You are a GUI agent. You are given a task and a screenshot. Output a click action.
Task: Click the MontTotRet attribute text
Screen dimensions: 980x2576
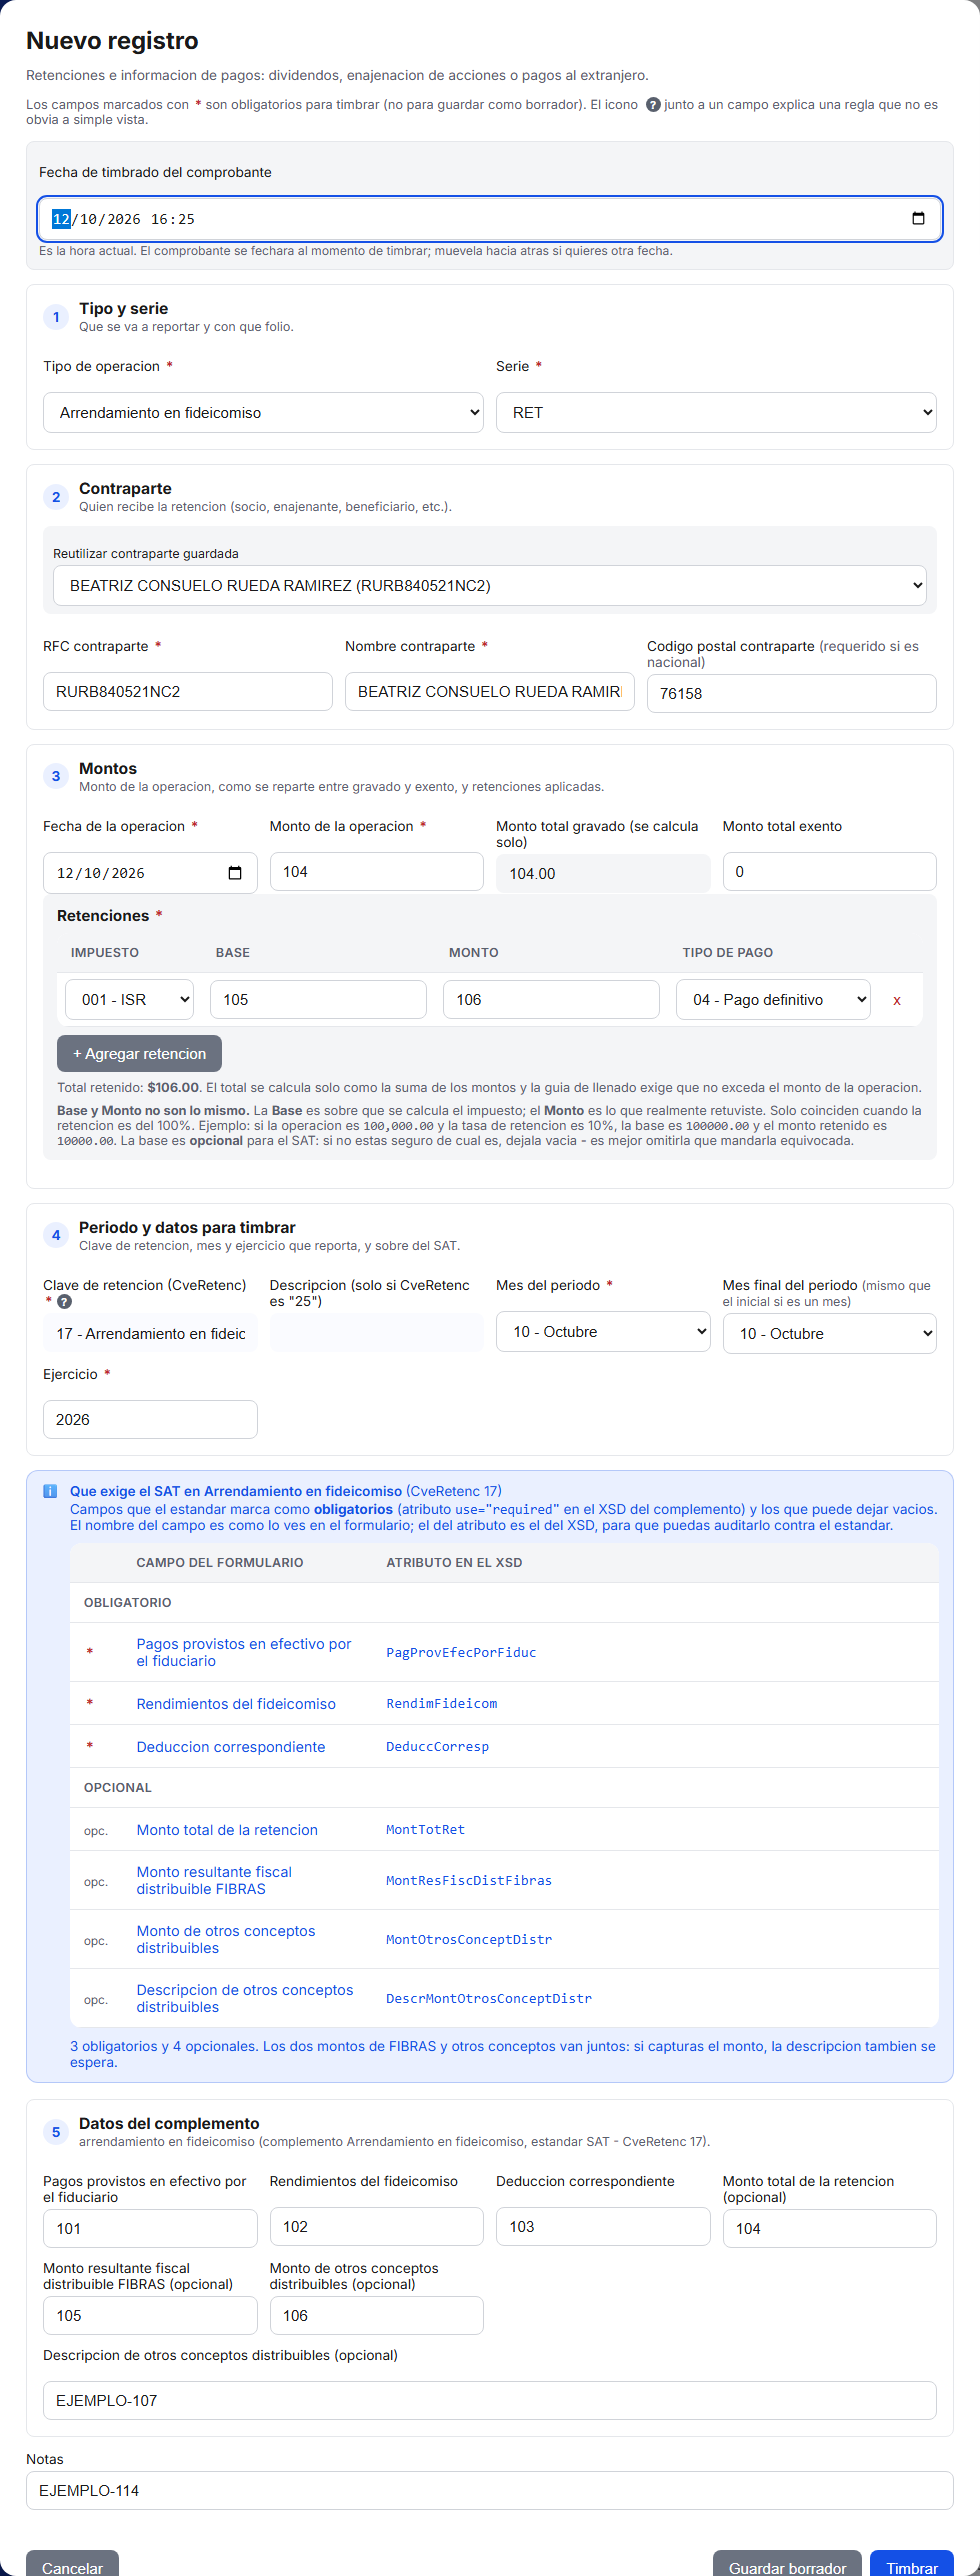tap(426, 1830)
